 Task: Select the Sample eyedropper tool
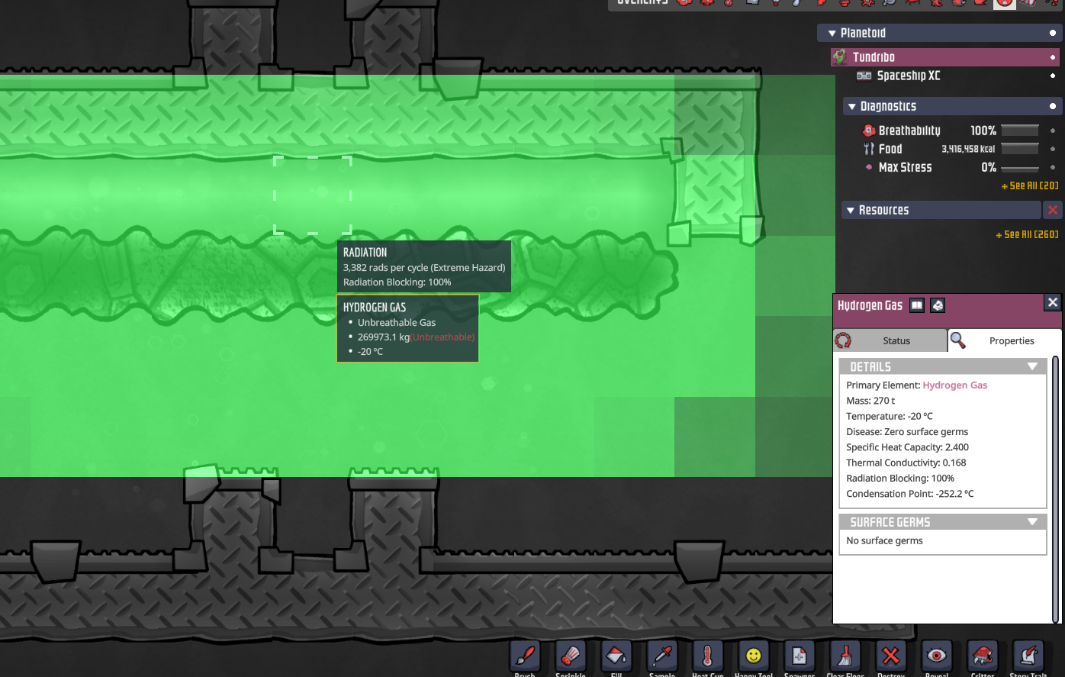662,656
